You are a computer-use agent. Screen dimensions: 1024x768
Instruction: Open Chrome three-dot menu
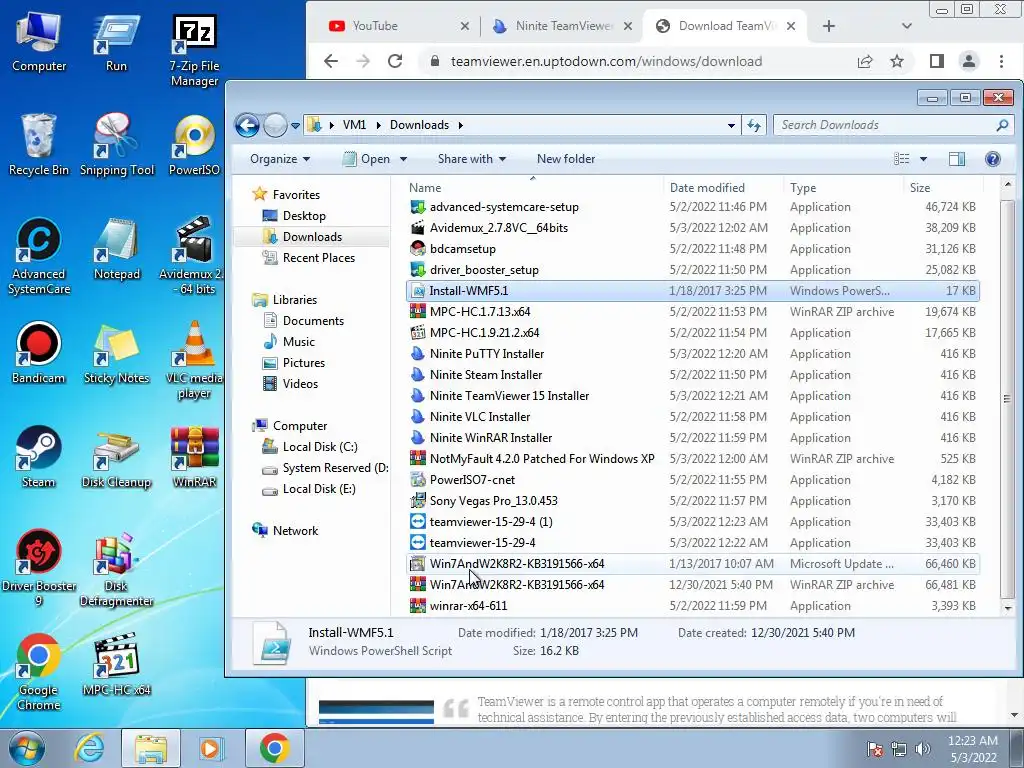pyautogui.click(x=1001, y=61)
